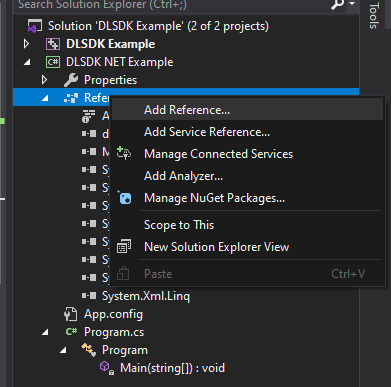Select the Properties item
This screenshot has height=387, width=391.
(110, 80)
